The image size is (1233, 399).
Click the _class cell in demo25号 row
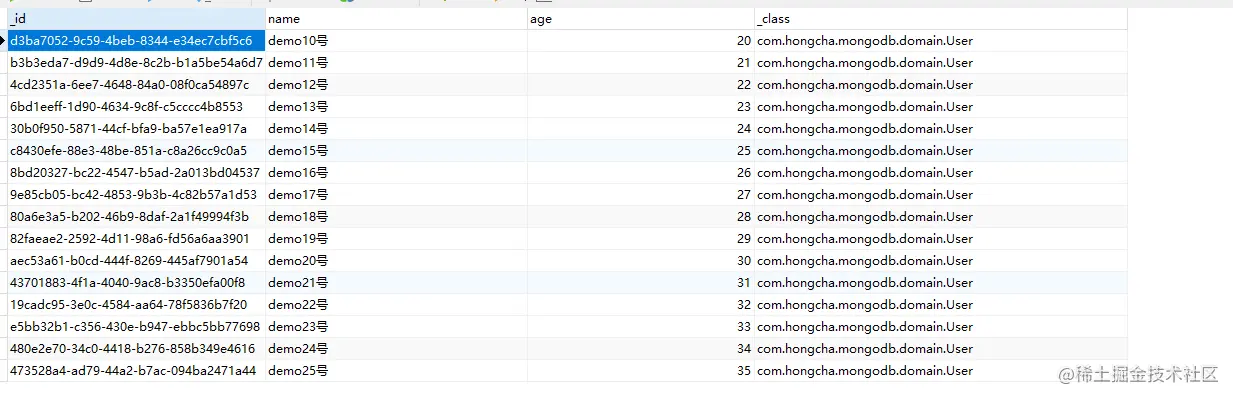[x=940, y=371]
